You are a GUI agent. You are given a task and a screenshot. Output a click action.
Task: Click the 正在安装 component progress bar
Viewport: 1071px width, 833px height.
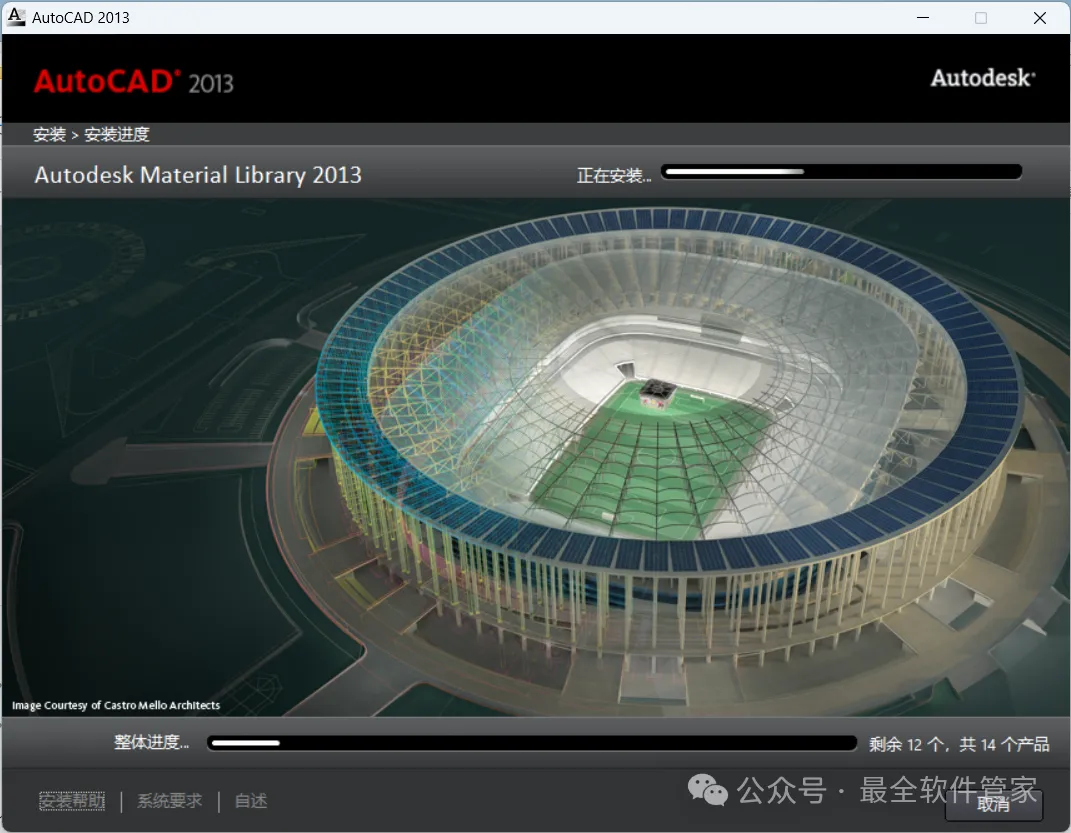tap(842, 172)
